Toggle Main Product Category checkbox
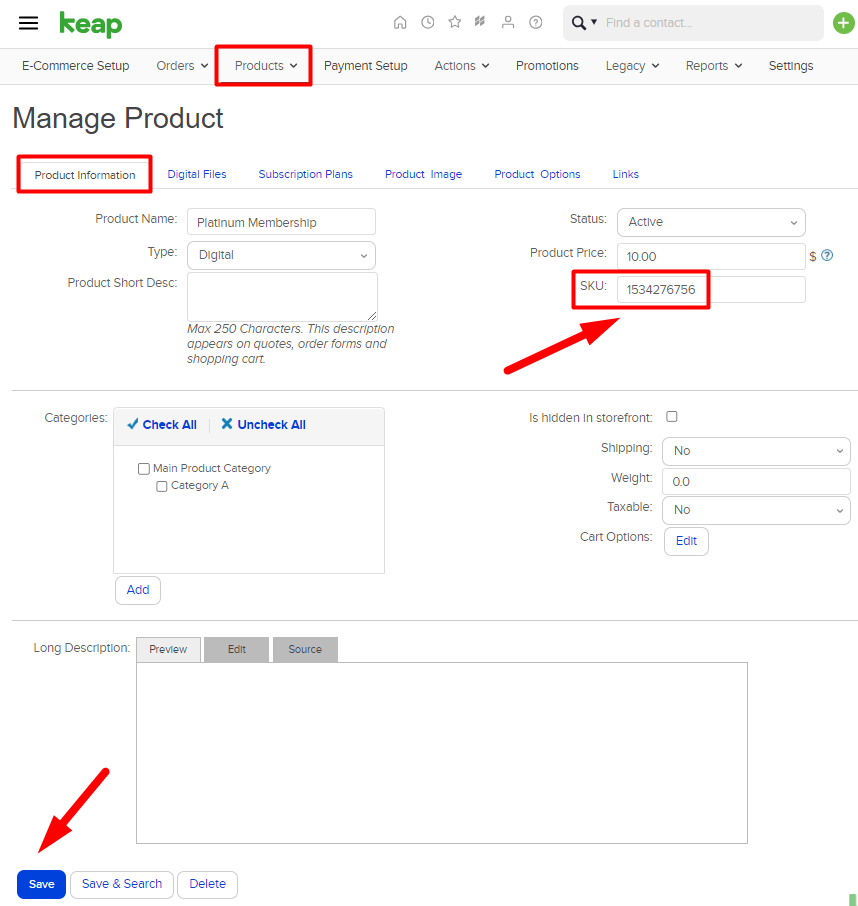858x906 pixels. coord(144,469)
